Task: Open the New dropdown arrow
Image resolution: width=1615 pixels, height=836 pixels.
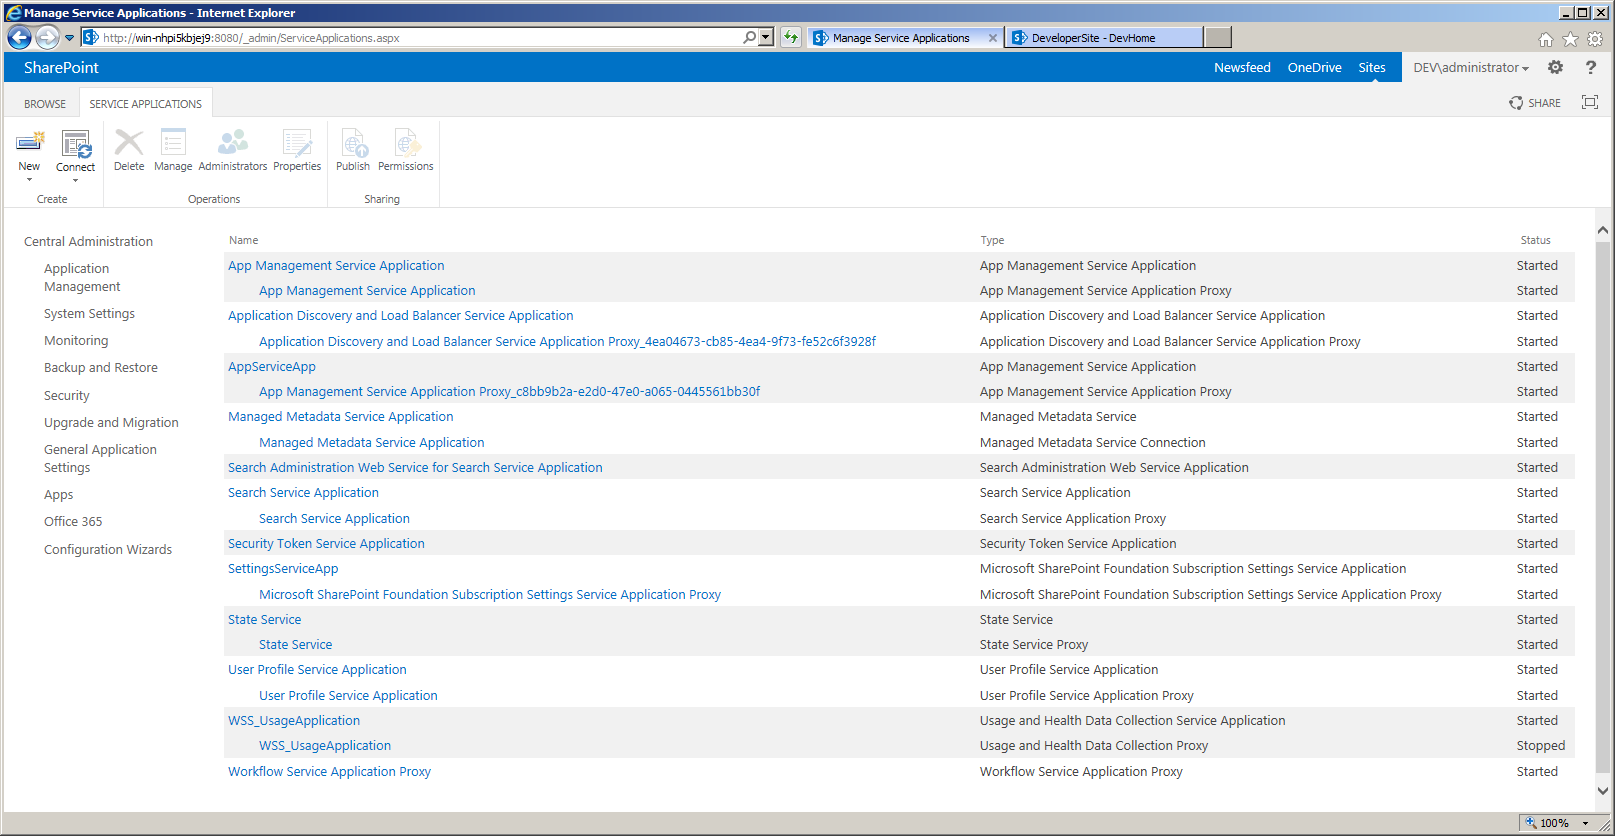Action: click(x=29, y=180)
